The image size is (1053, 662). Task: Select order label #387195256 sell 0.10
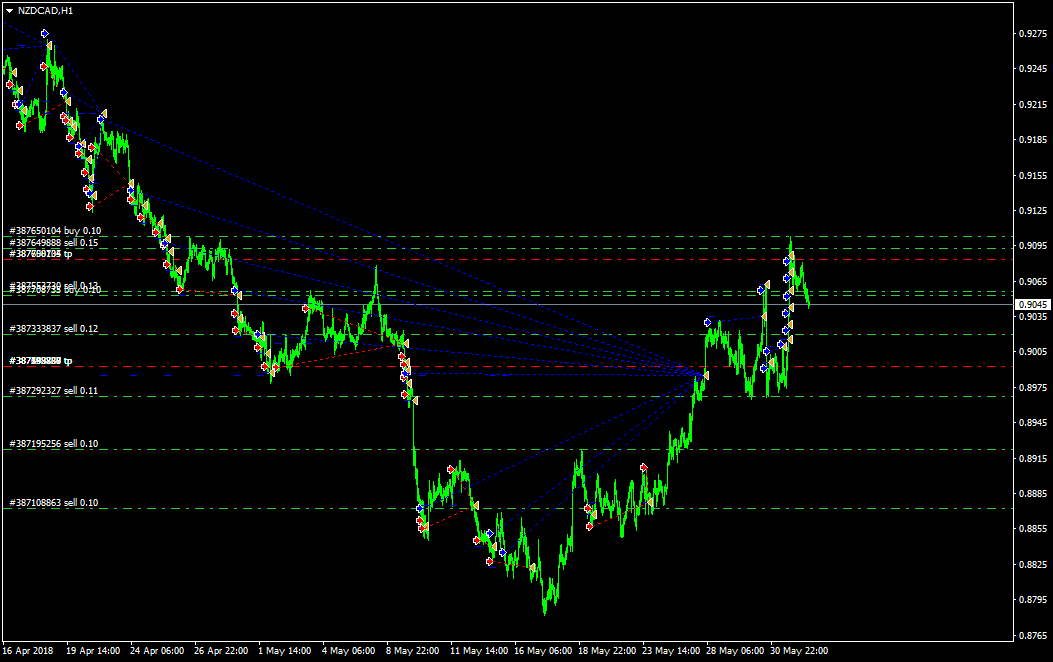click(x=54, y=444)
